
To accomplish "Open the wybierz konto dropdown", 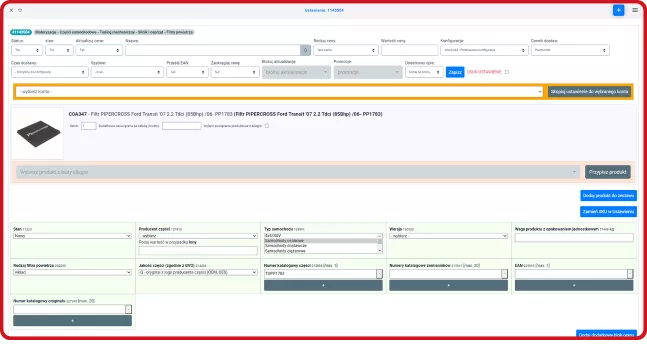I will (x=280, y=92).
